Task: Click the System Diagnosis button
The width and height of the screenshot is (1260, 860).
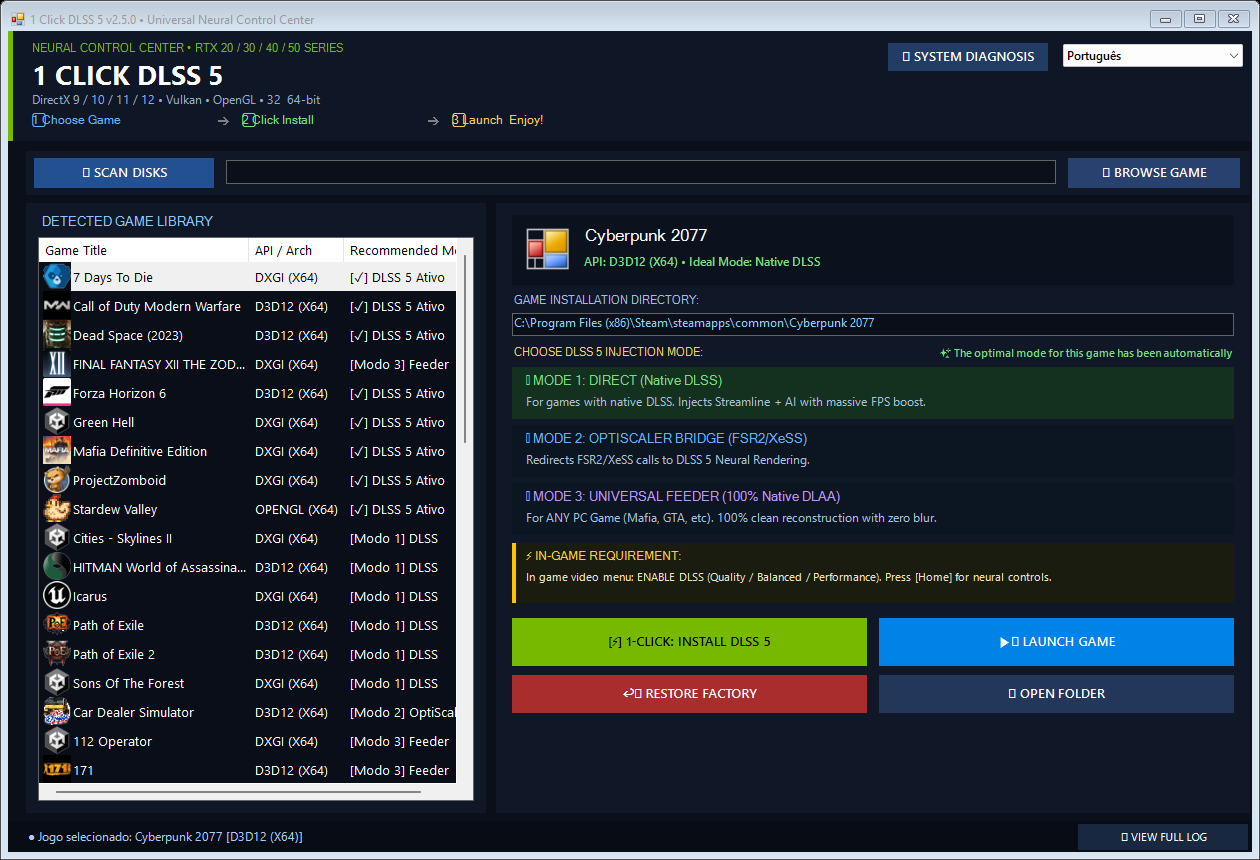Action: pyautogui.click(x=968, y=57)
